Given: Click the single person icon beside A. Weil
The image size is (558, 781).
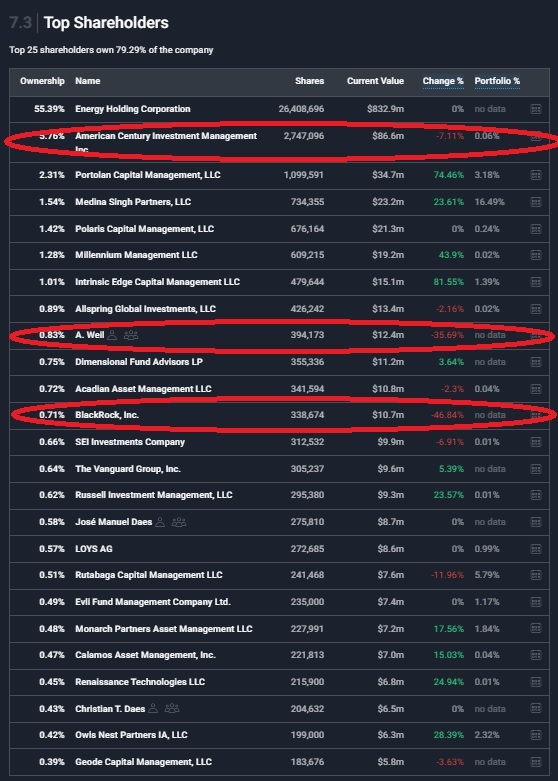Looking at the screenshot, I should point(113,335).
